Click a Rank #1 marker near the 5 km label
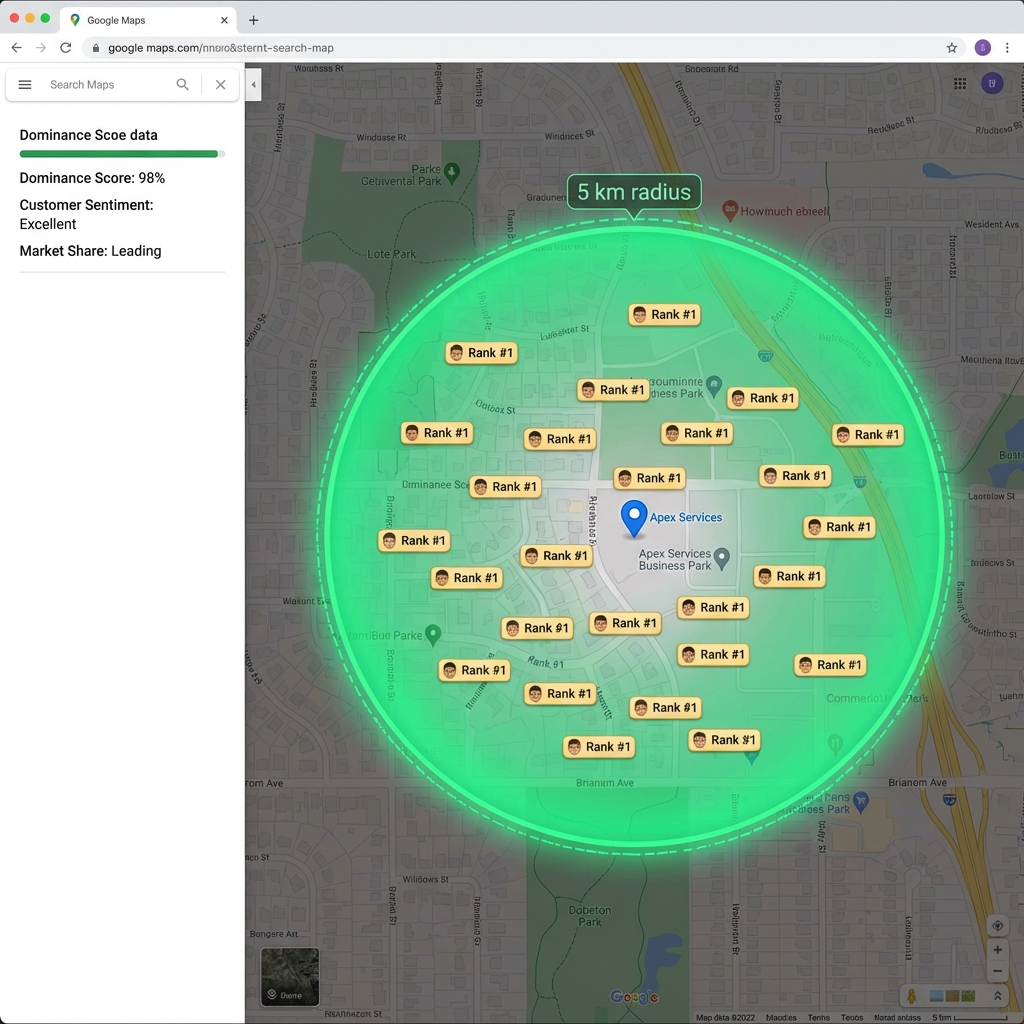 click(664, 314)
